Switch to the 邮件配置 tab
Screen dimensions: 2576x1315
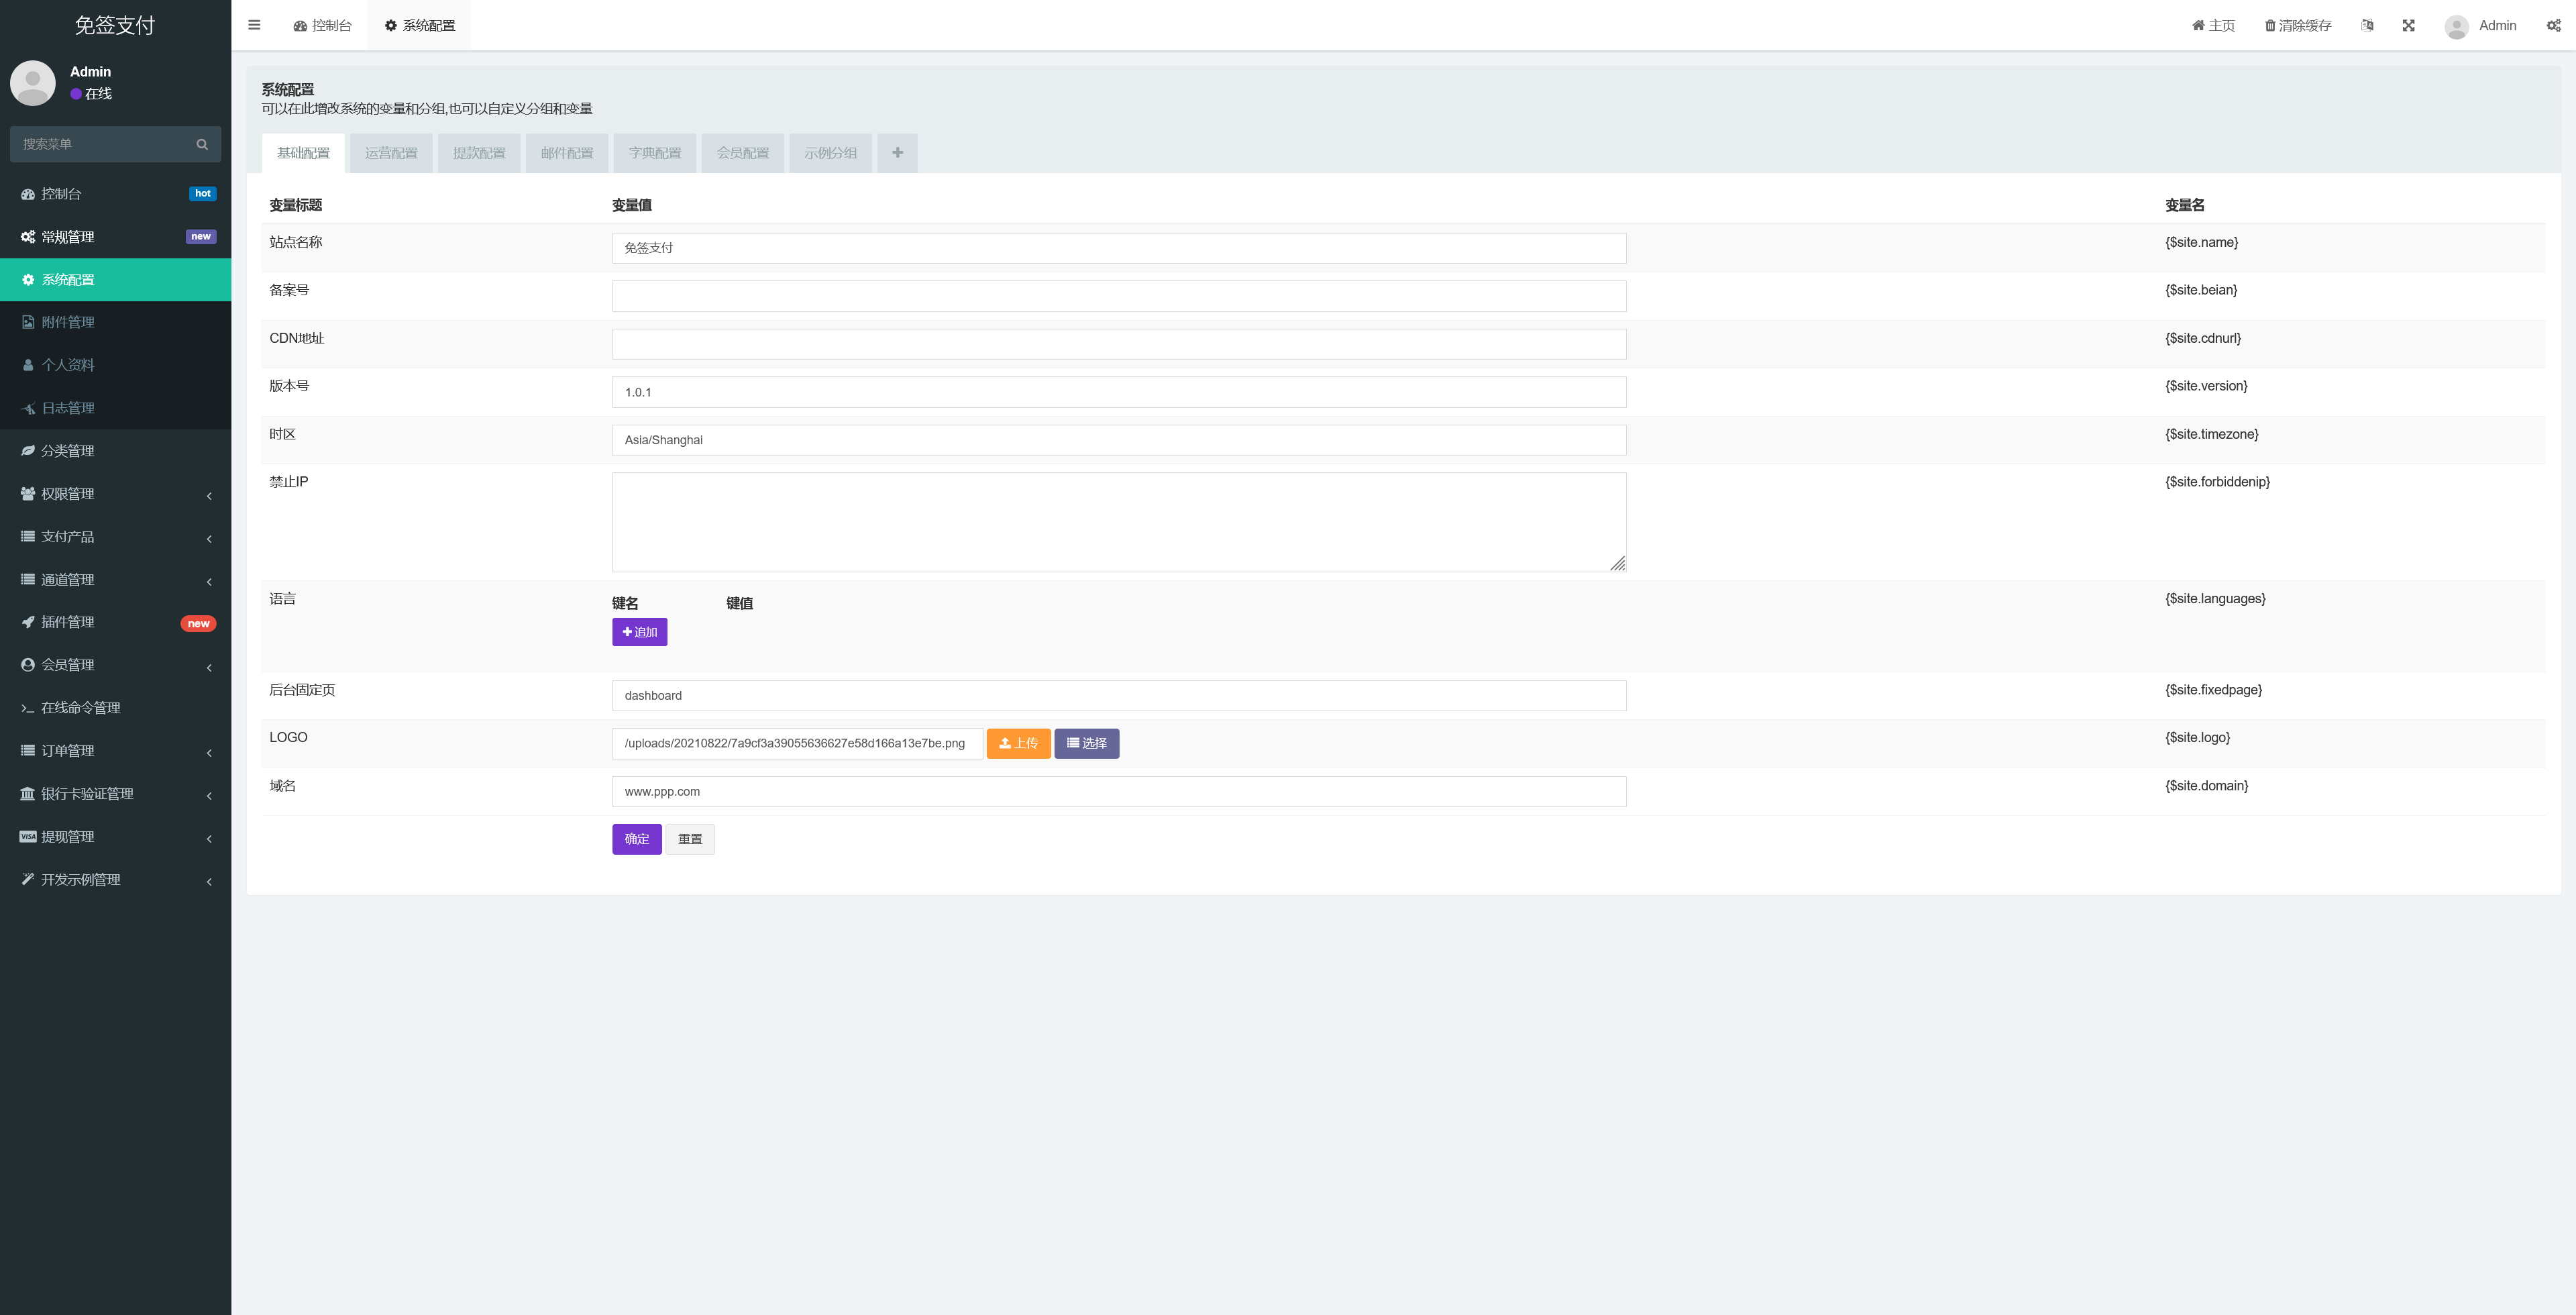(x=567, y=153)
